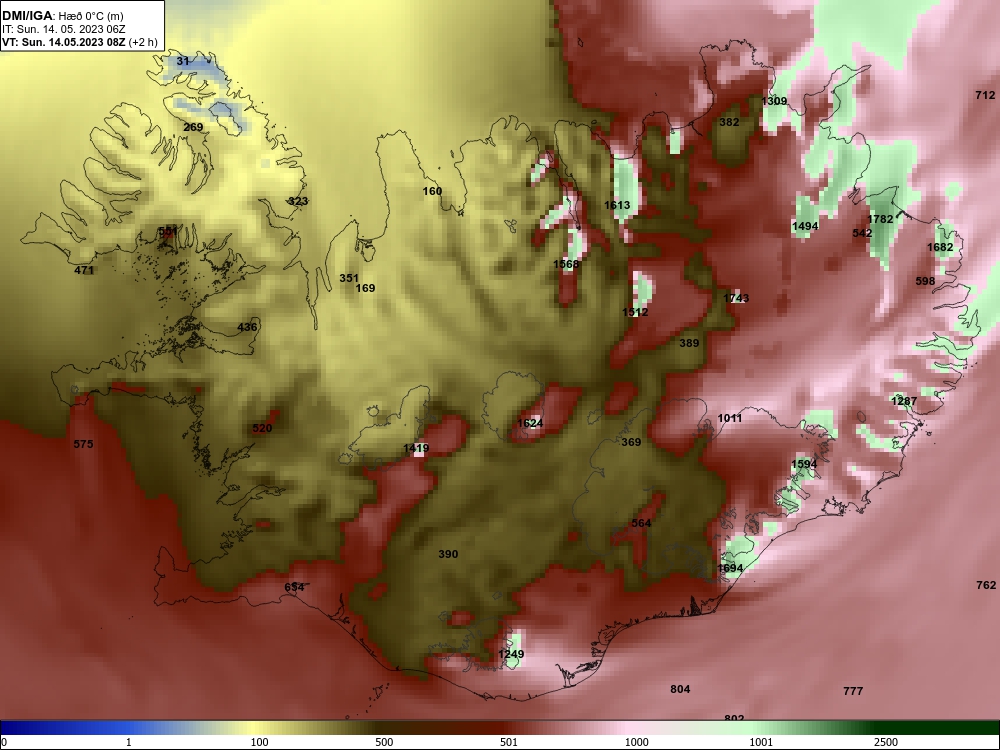1000x750 pixels.
Task: Click the 1309 value label
Action: [774, 101]
